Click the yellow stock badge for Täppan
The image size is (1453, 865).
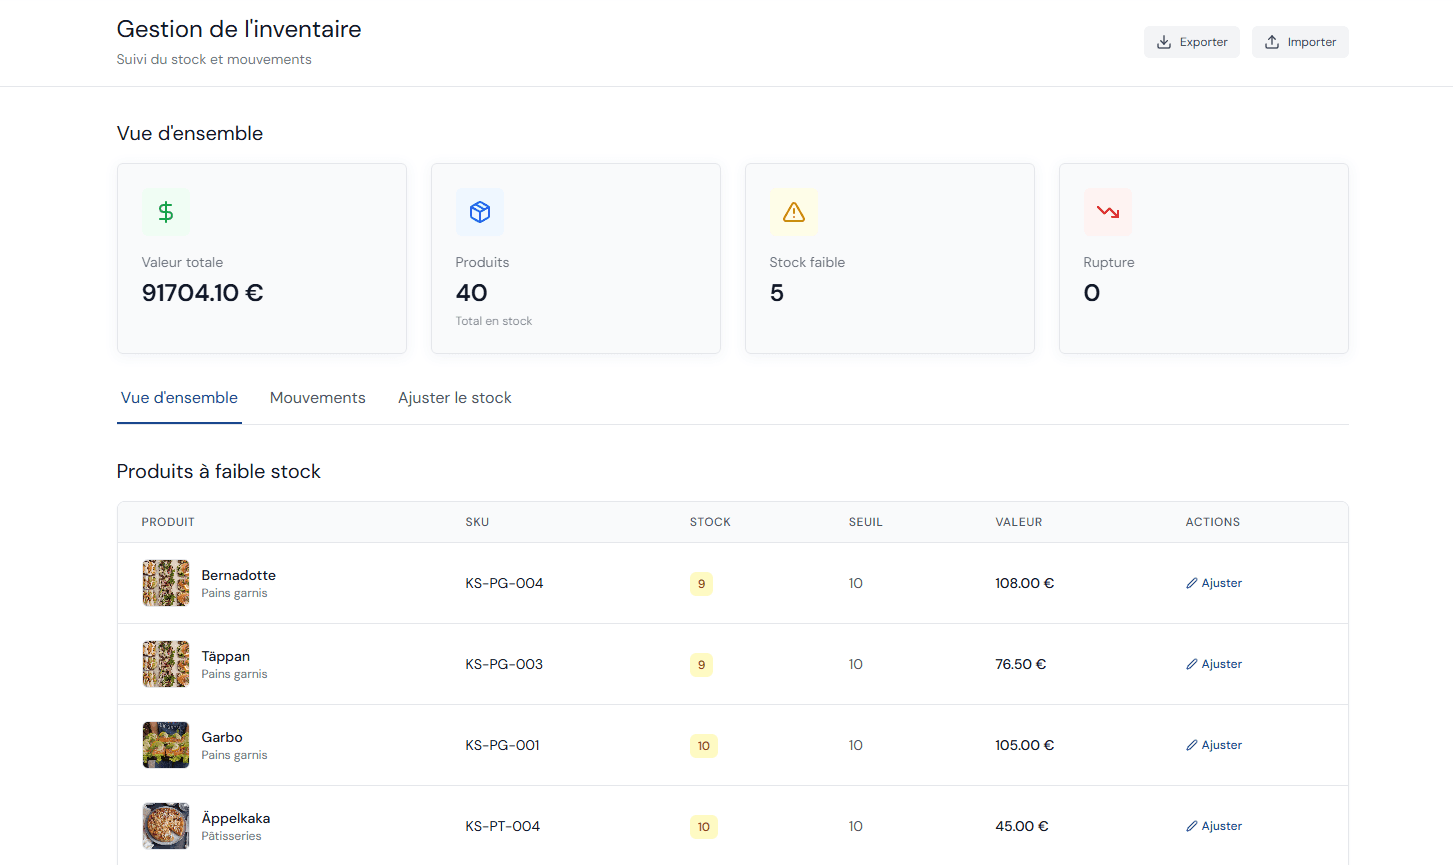(x=701, y=665)
